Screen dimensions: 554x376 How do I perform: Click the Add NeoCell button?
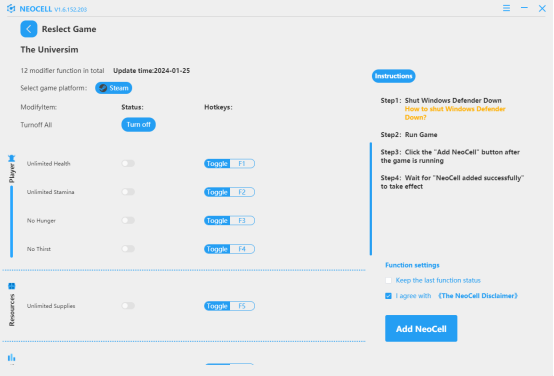click(x=421, y=329)
